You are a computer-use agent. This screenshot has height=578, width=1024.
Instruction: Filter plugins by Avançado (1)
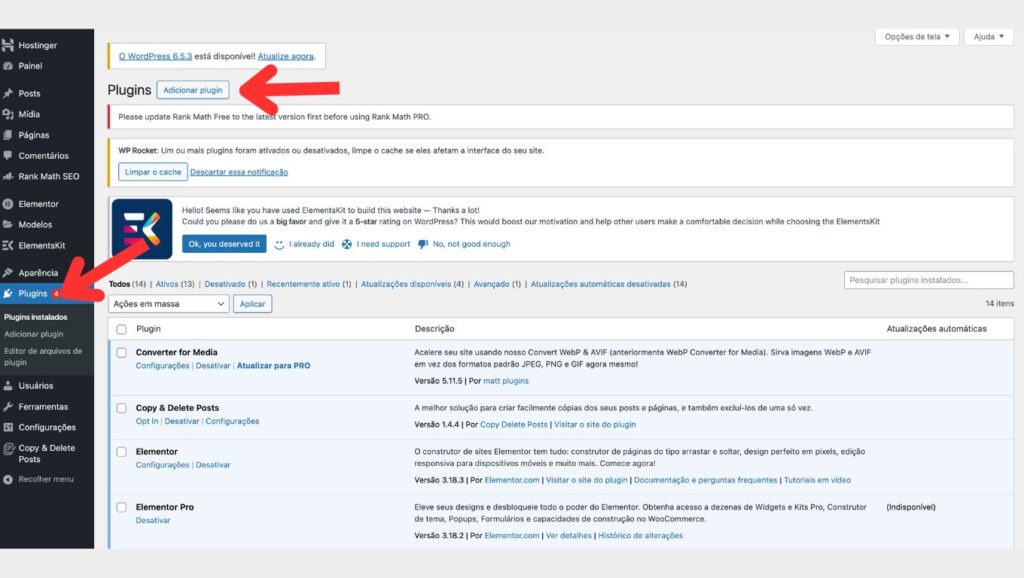[497, 284]
